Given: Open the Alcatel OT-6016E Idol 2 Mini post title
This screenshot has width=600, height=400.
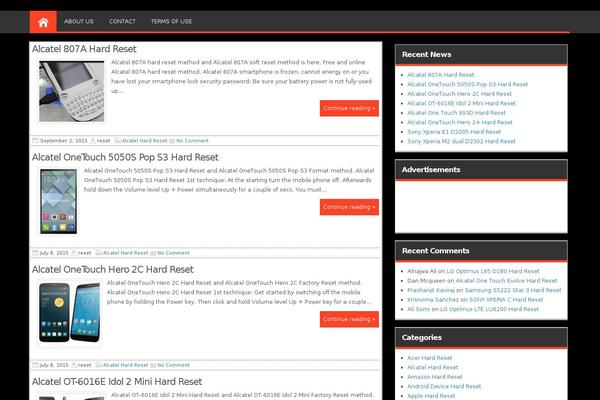Looking at the screenshot, I should pyautogui.click(x=117, y=382).
